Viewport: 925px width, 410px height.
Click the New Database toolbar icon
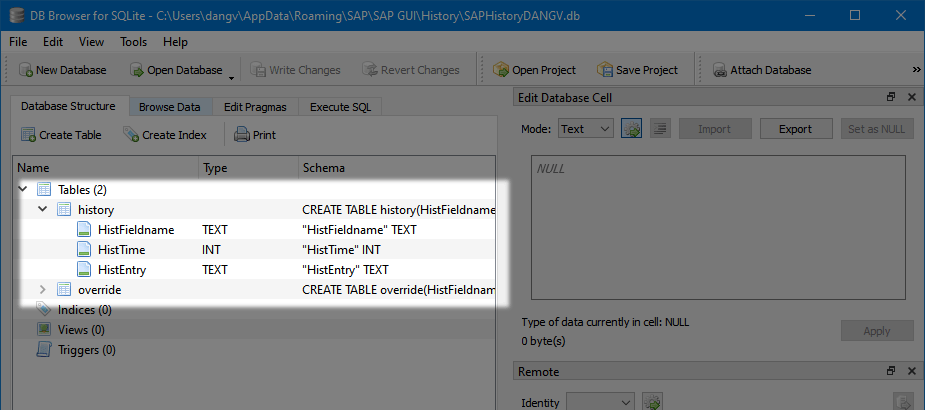point(25,70)
